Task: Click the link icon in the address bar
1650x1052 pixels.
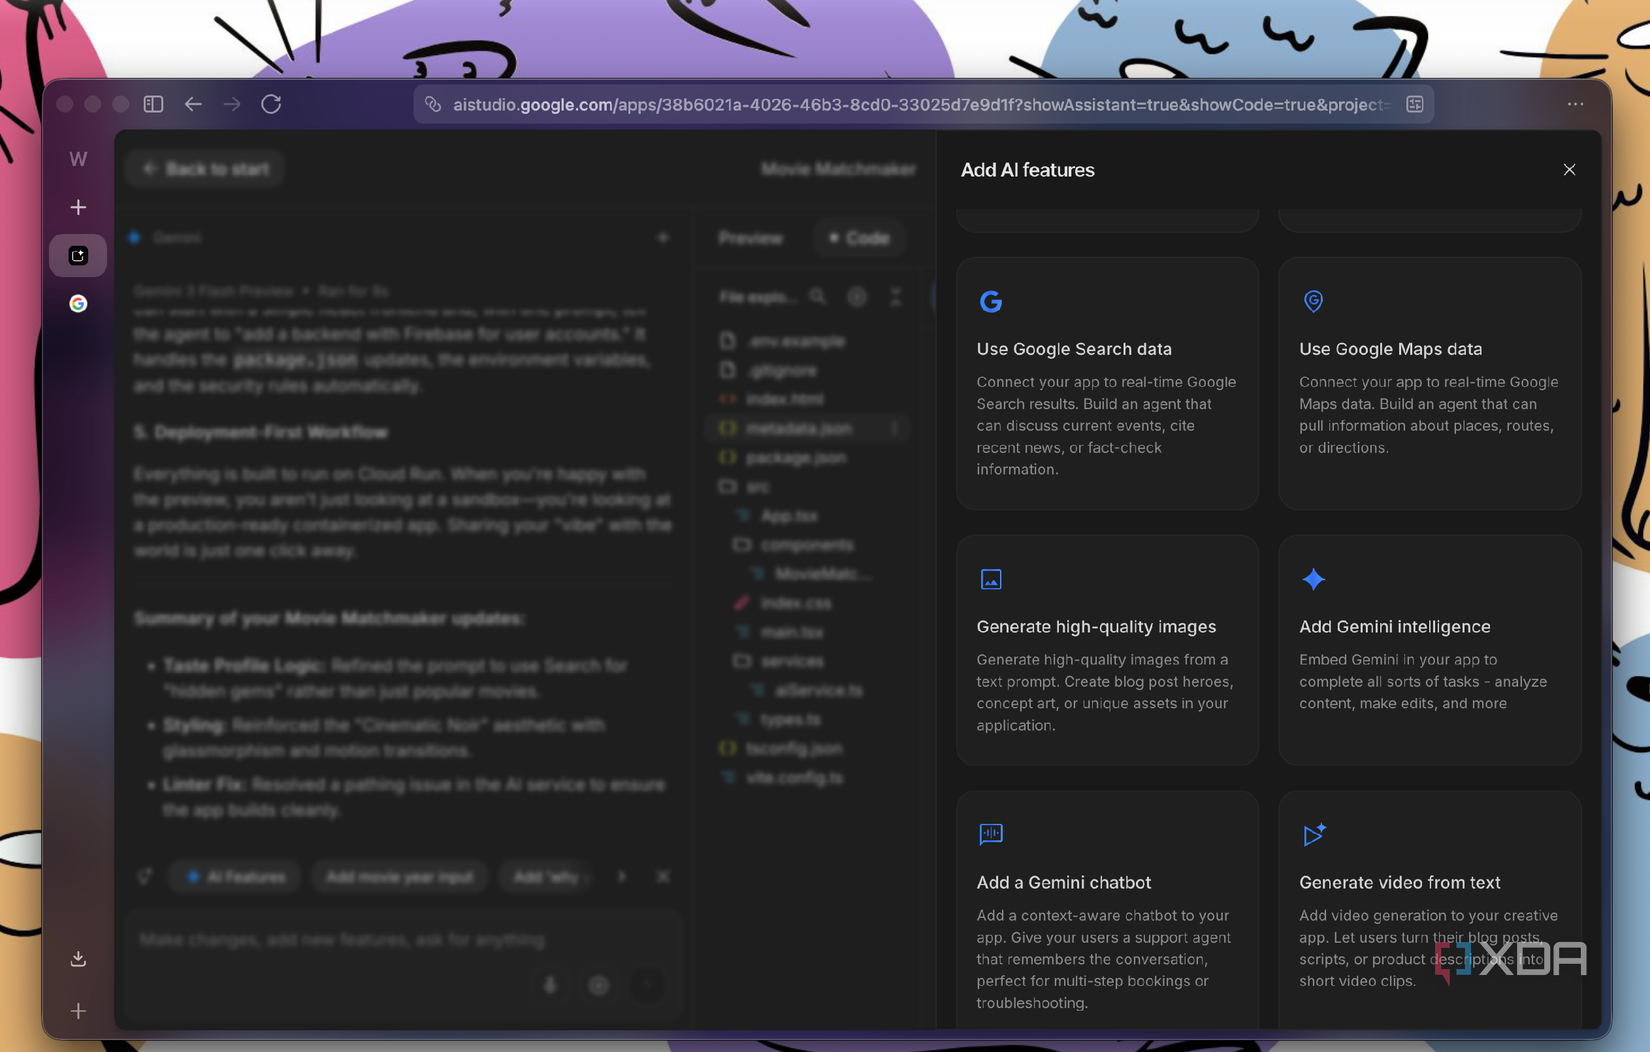Action: click(x=433, y=104)
